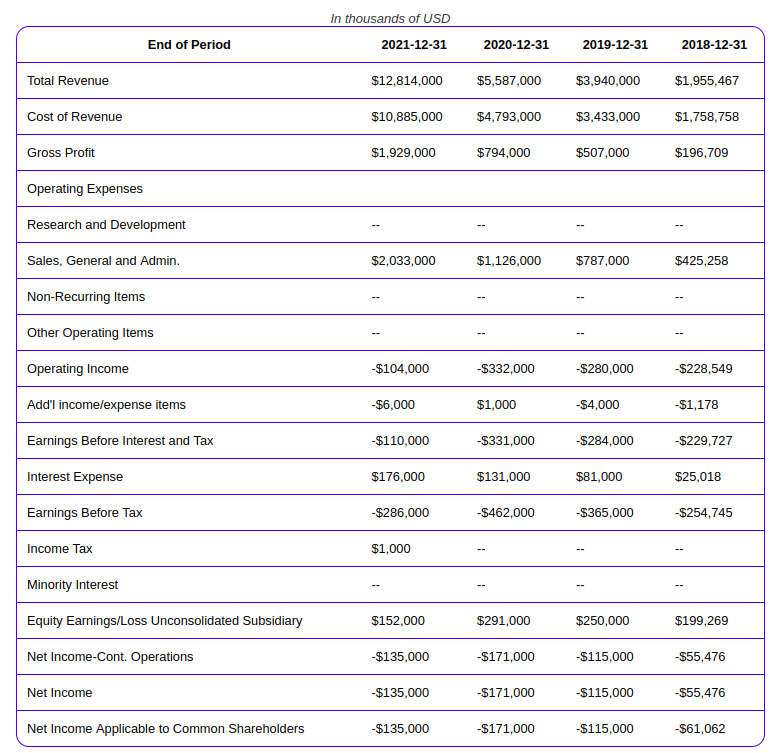776x753 pixels.
Task: Click 2020 Sales, General and Admin. value
Action: [509, 261]
